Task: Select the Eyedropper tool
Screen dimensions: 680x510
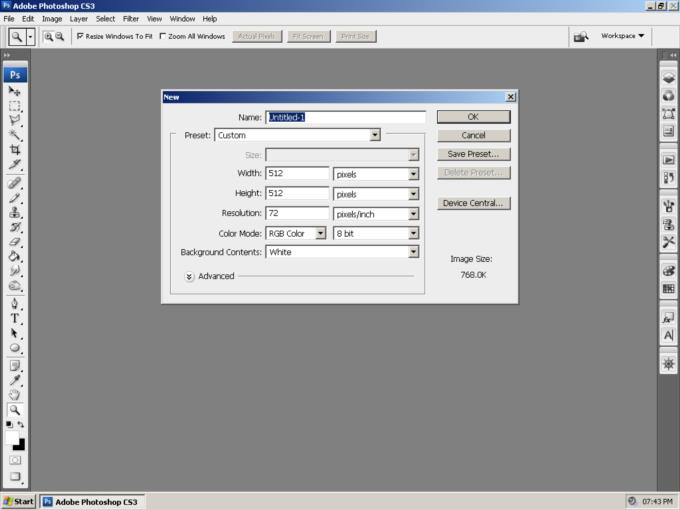Action: [x=14, y=380]
